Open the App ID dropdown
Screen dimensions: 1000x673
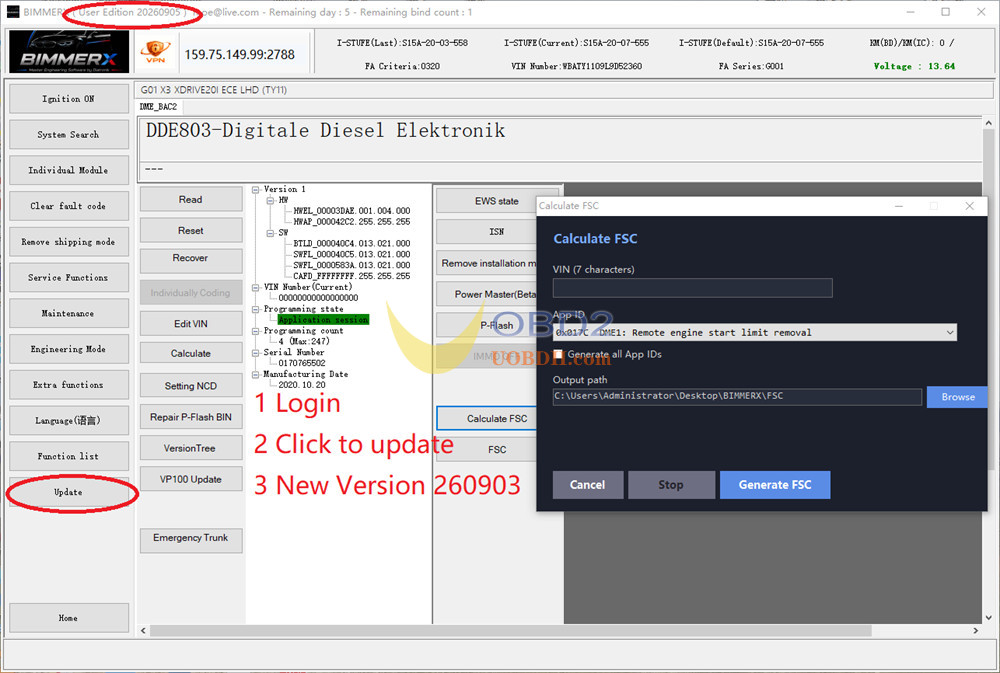(x=754, y=332)
